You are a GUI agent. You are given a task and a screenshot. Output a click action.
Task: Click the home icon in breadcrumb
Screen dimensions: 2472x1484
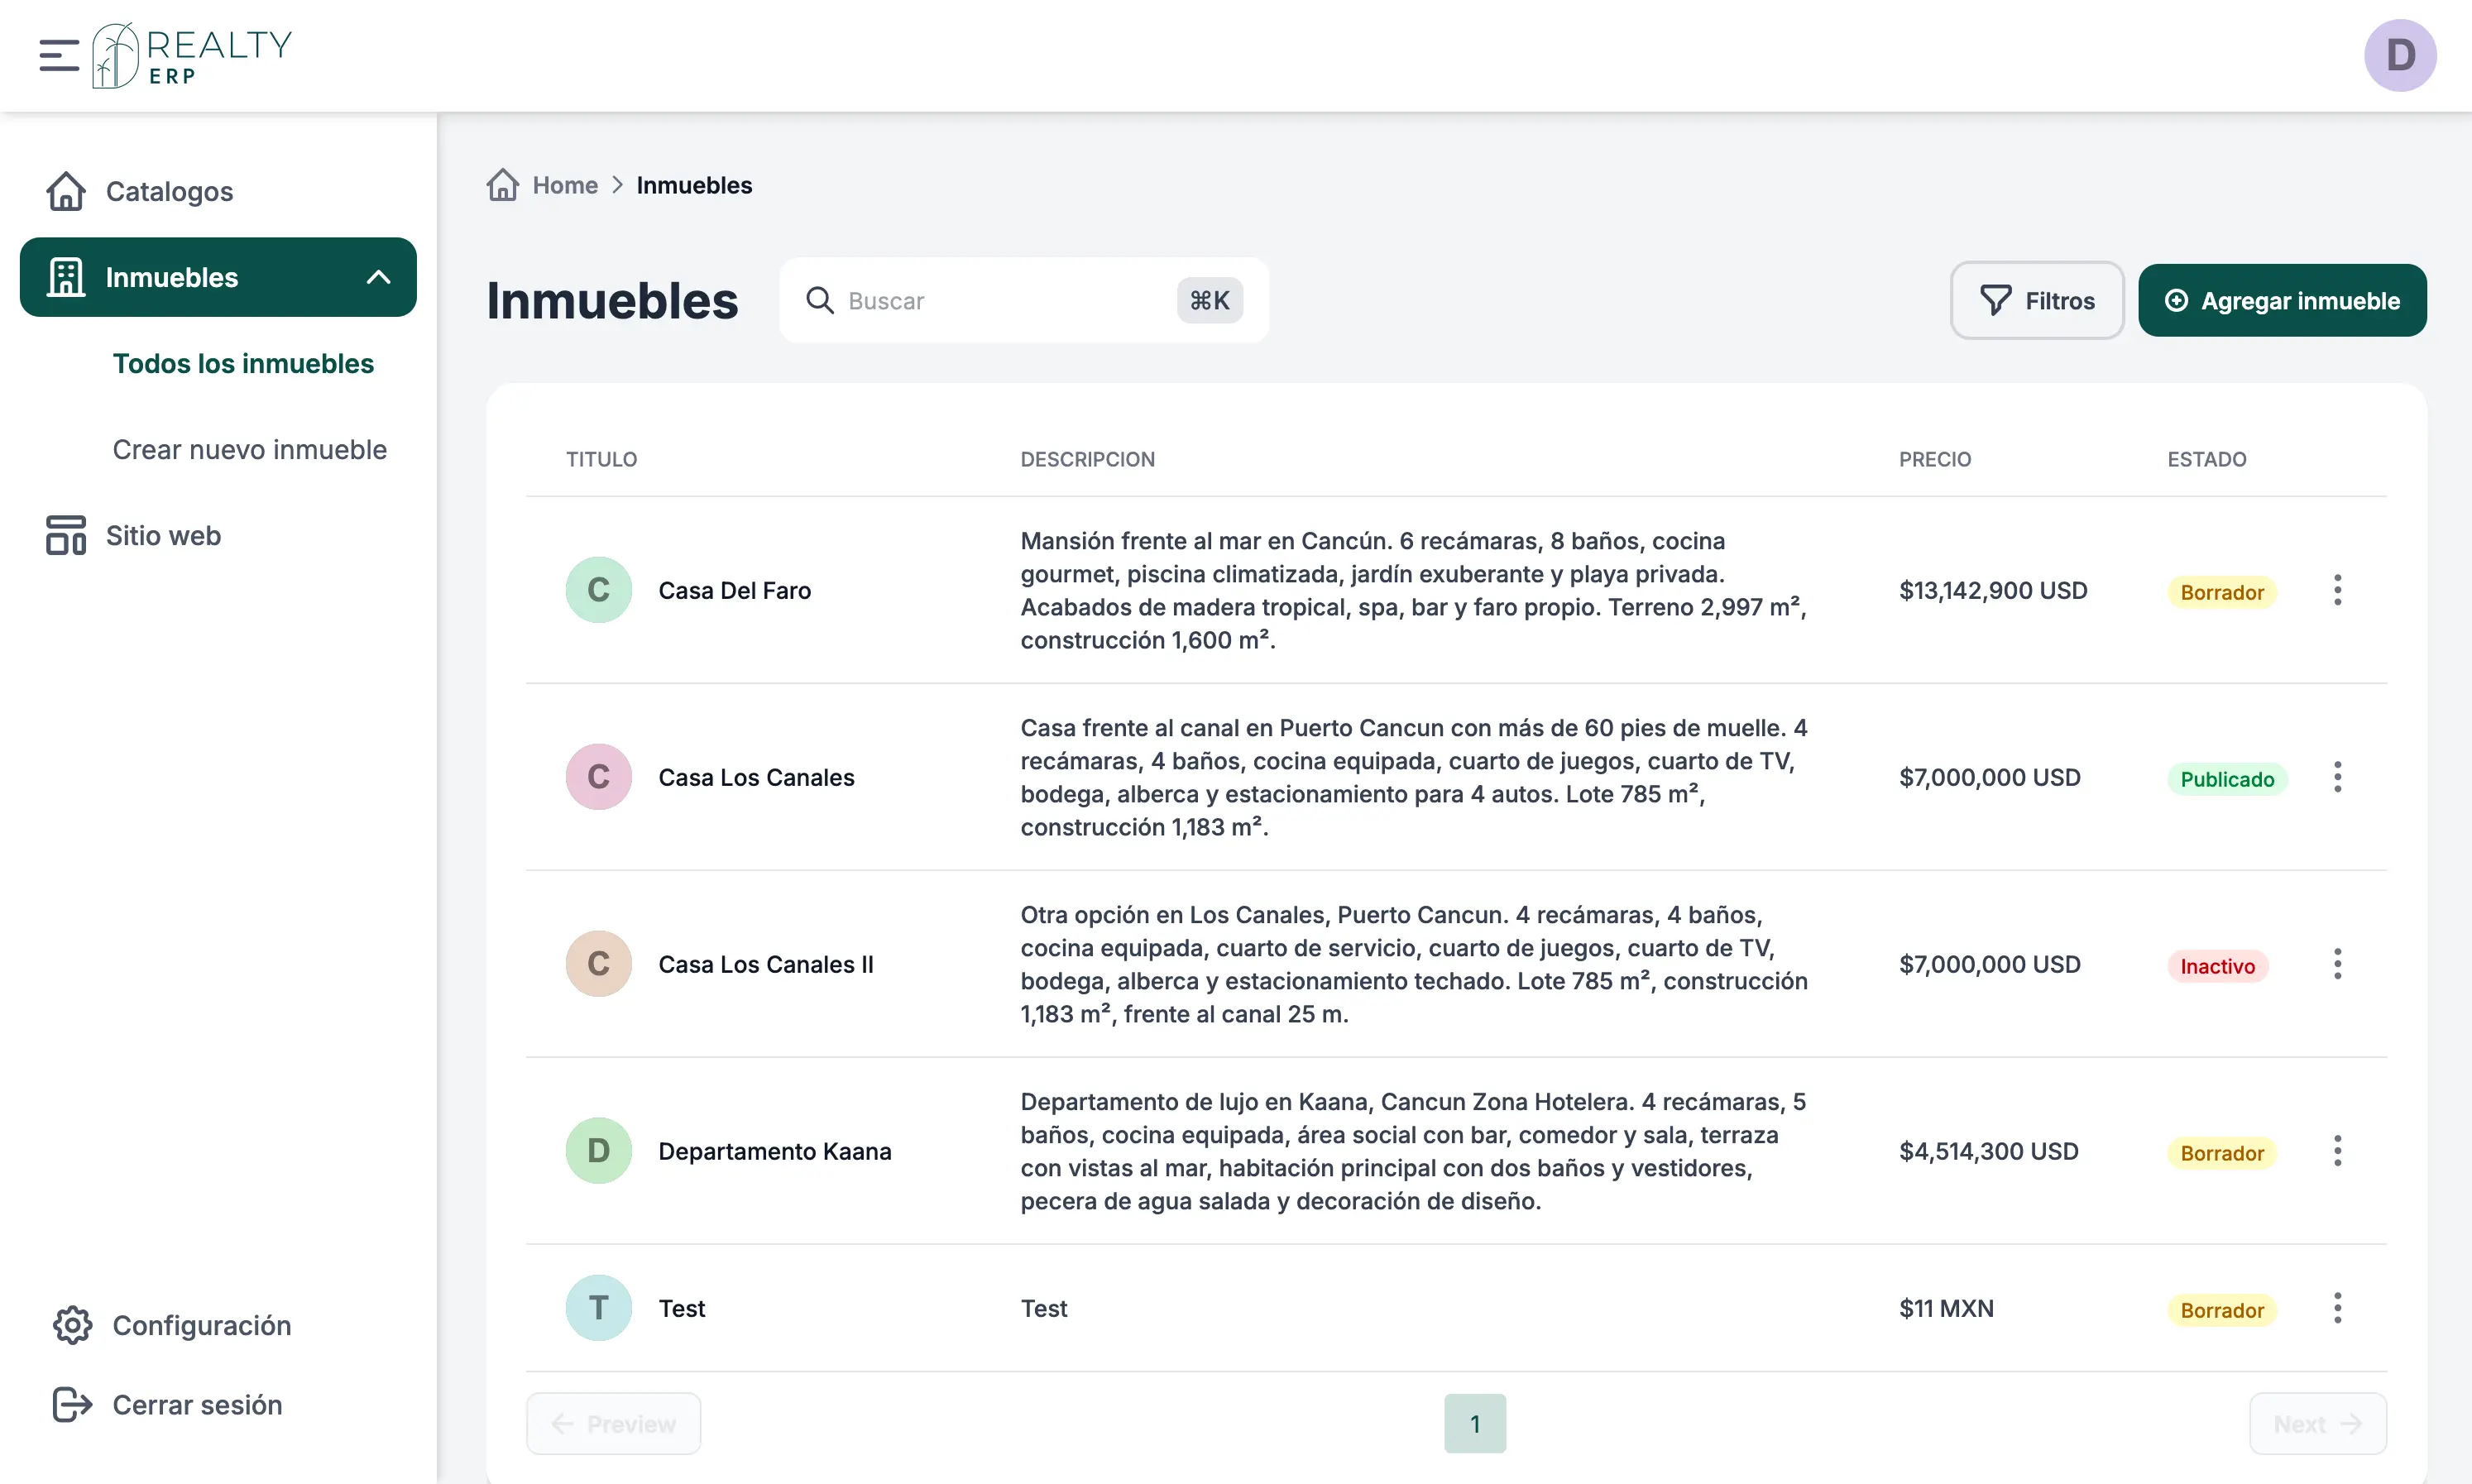click(502, 185)
